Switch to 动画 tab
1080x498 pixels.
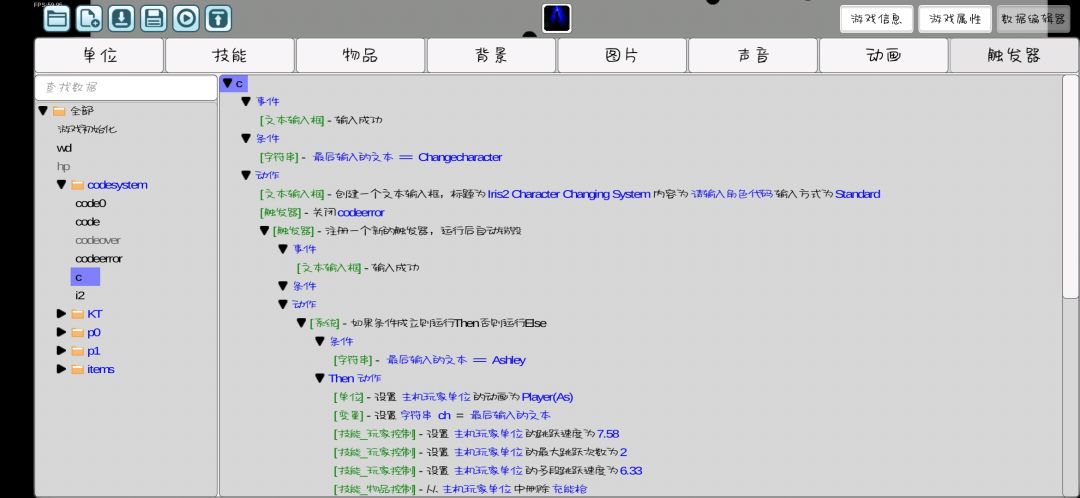884,55
